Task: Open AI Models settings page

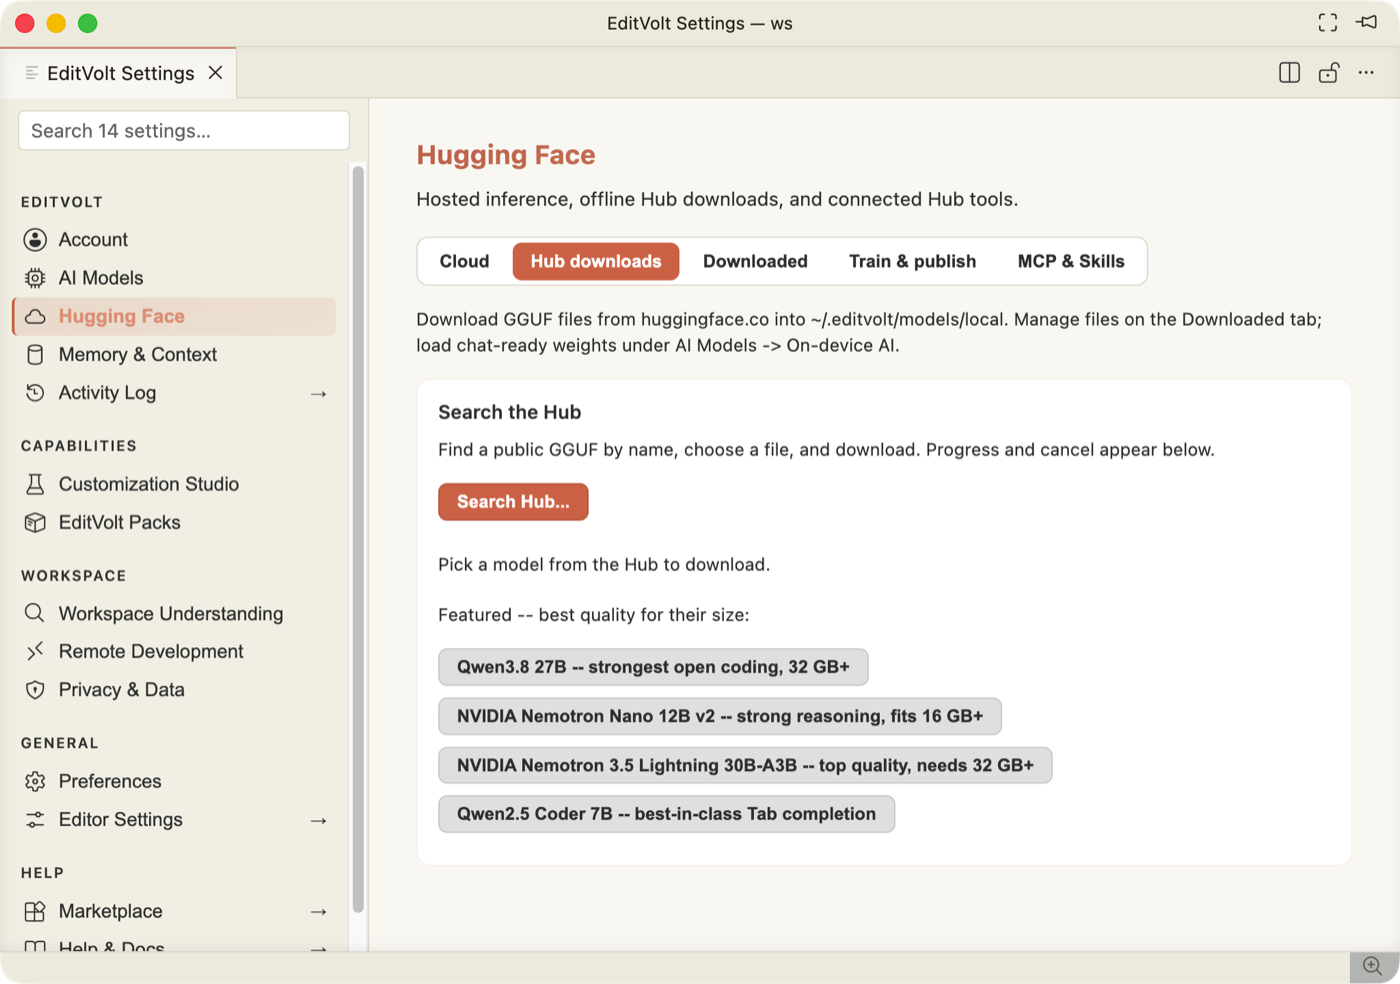Action: 174,278
